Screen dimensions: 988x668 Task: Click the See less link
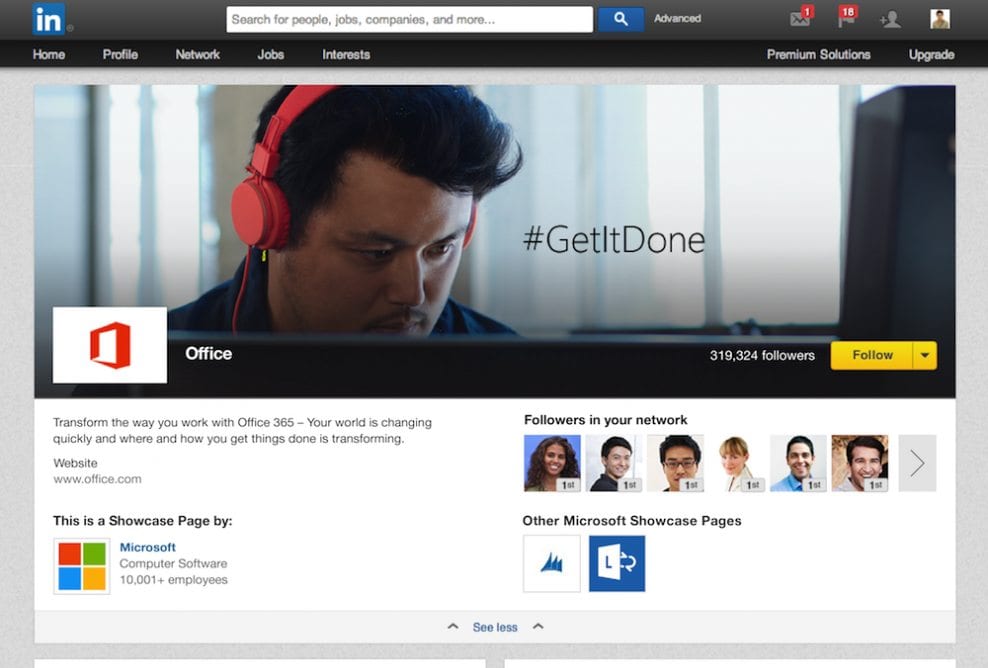click(x=495, y=627)
